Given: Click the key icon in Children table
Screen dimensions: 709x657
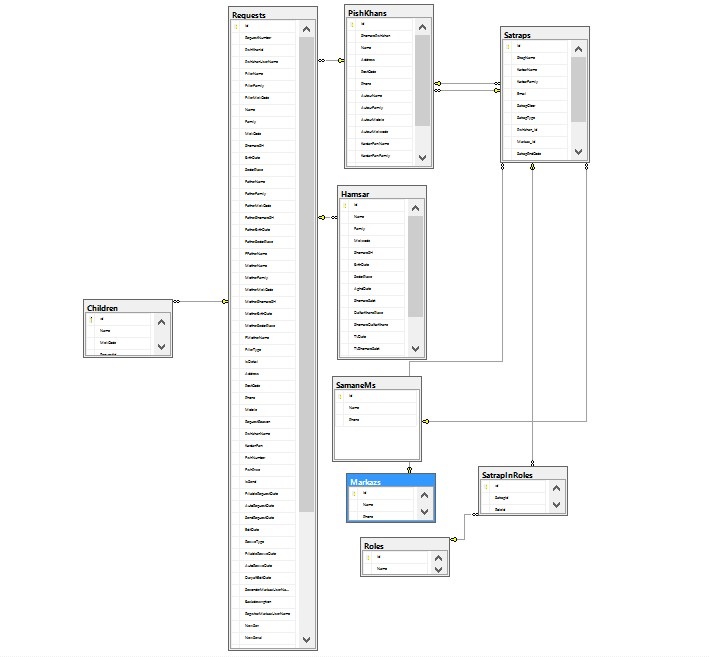Looking at the screenshot, I should click(x=91, y=319).
